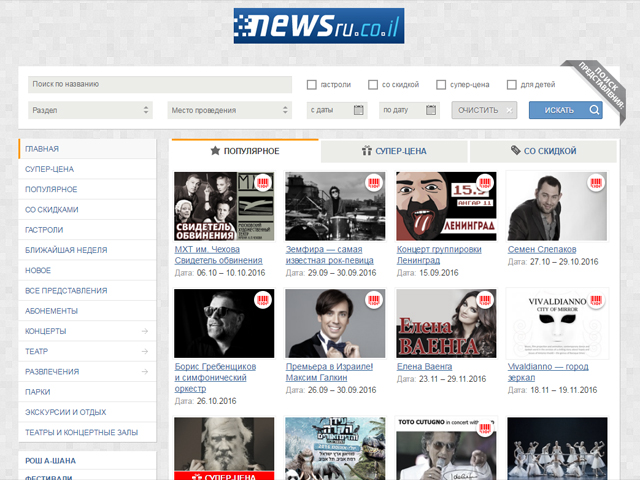This screenshot has height=480, width=640.
Task: Open the calendar icon for 'с даты'
Action: pyautogui.click(x=358, y=110)
